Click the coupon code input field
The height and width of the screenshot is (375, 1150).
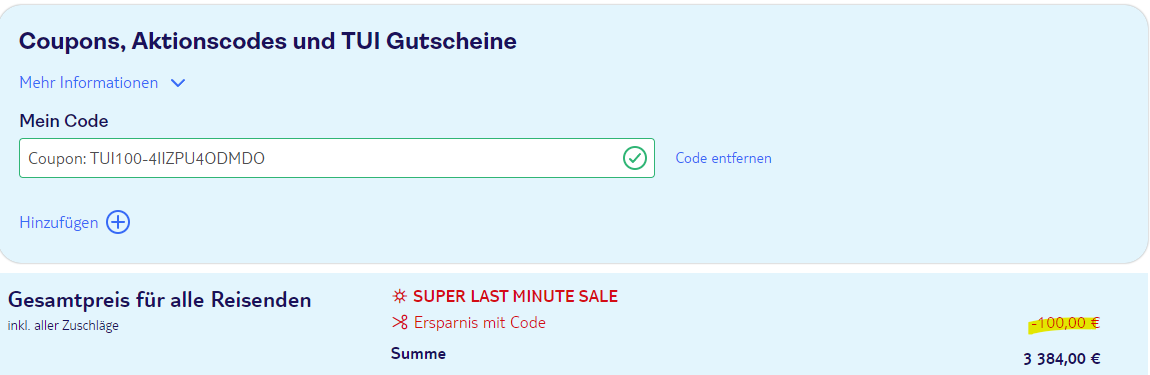337,158
